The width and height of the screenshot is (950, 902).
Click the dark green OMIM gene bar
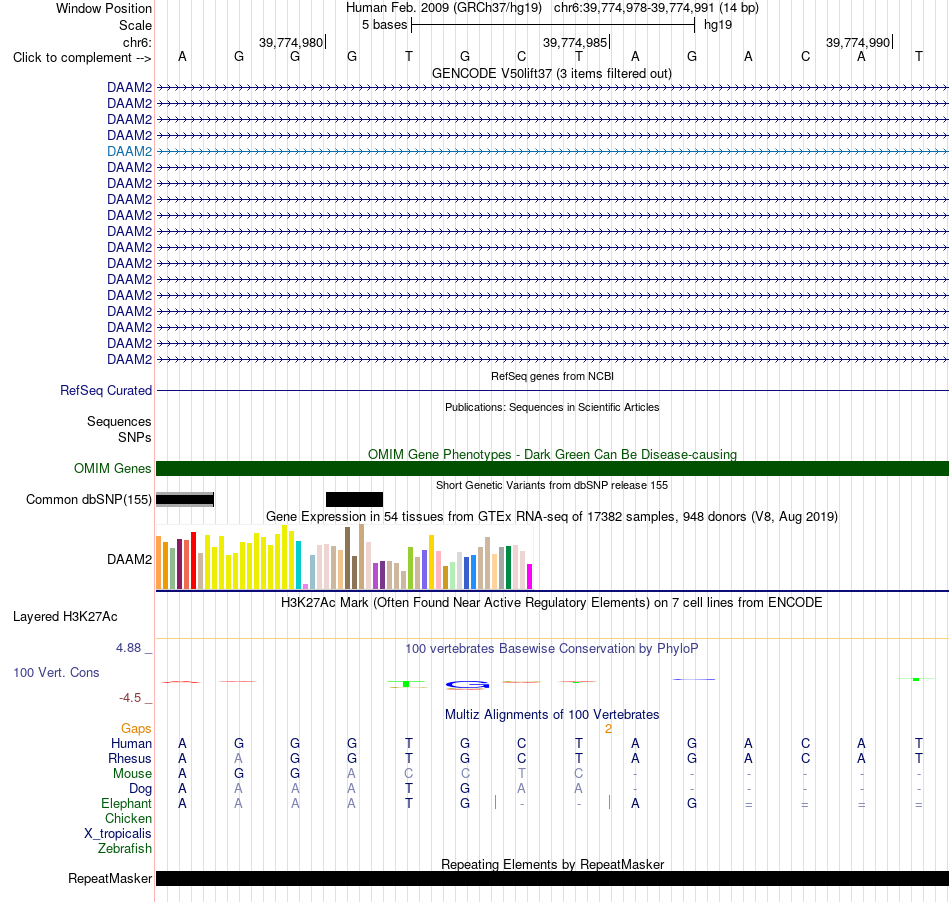pos(552,468)
